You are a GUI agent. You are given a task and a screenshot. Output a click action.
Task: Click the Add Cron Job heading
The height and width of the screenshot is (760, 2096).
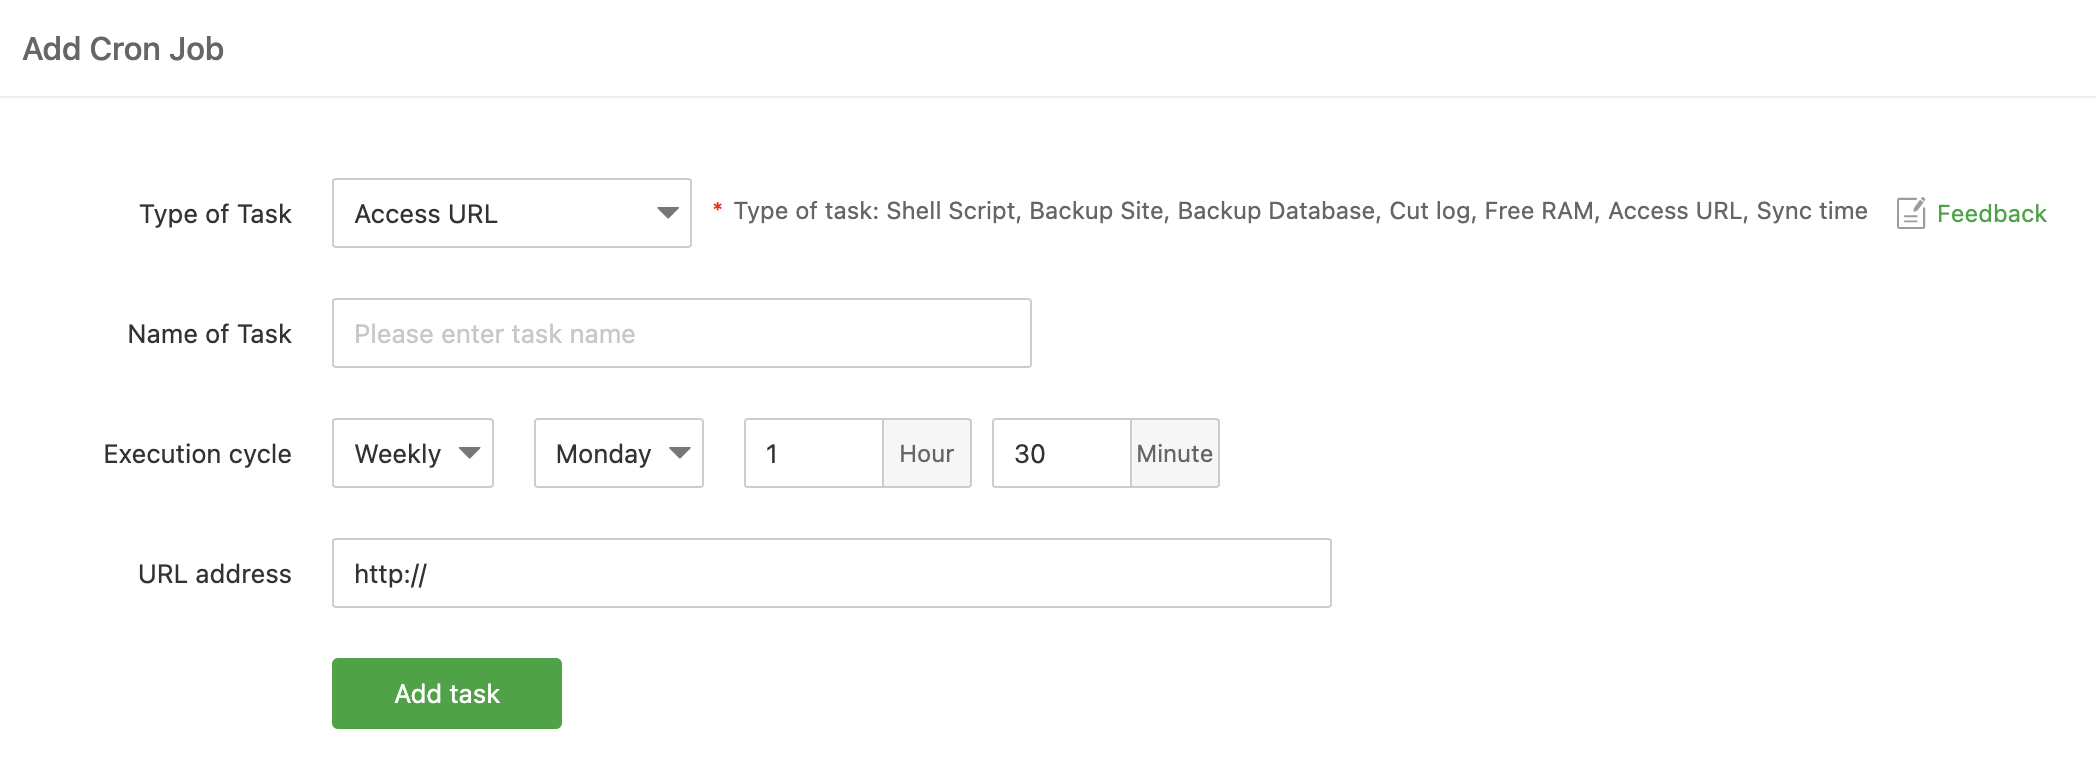click(123, 49)
